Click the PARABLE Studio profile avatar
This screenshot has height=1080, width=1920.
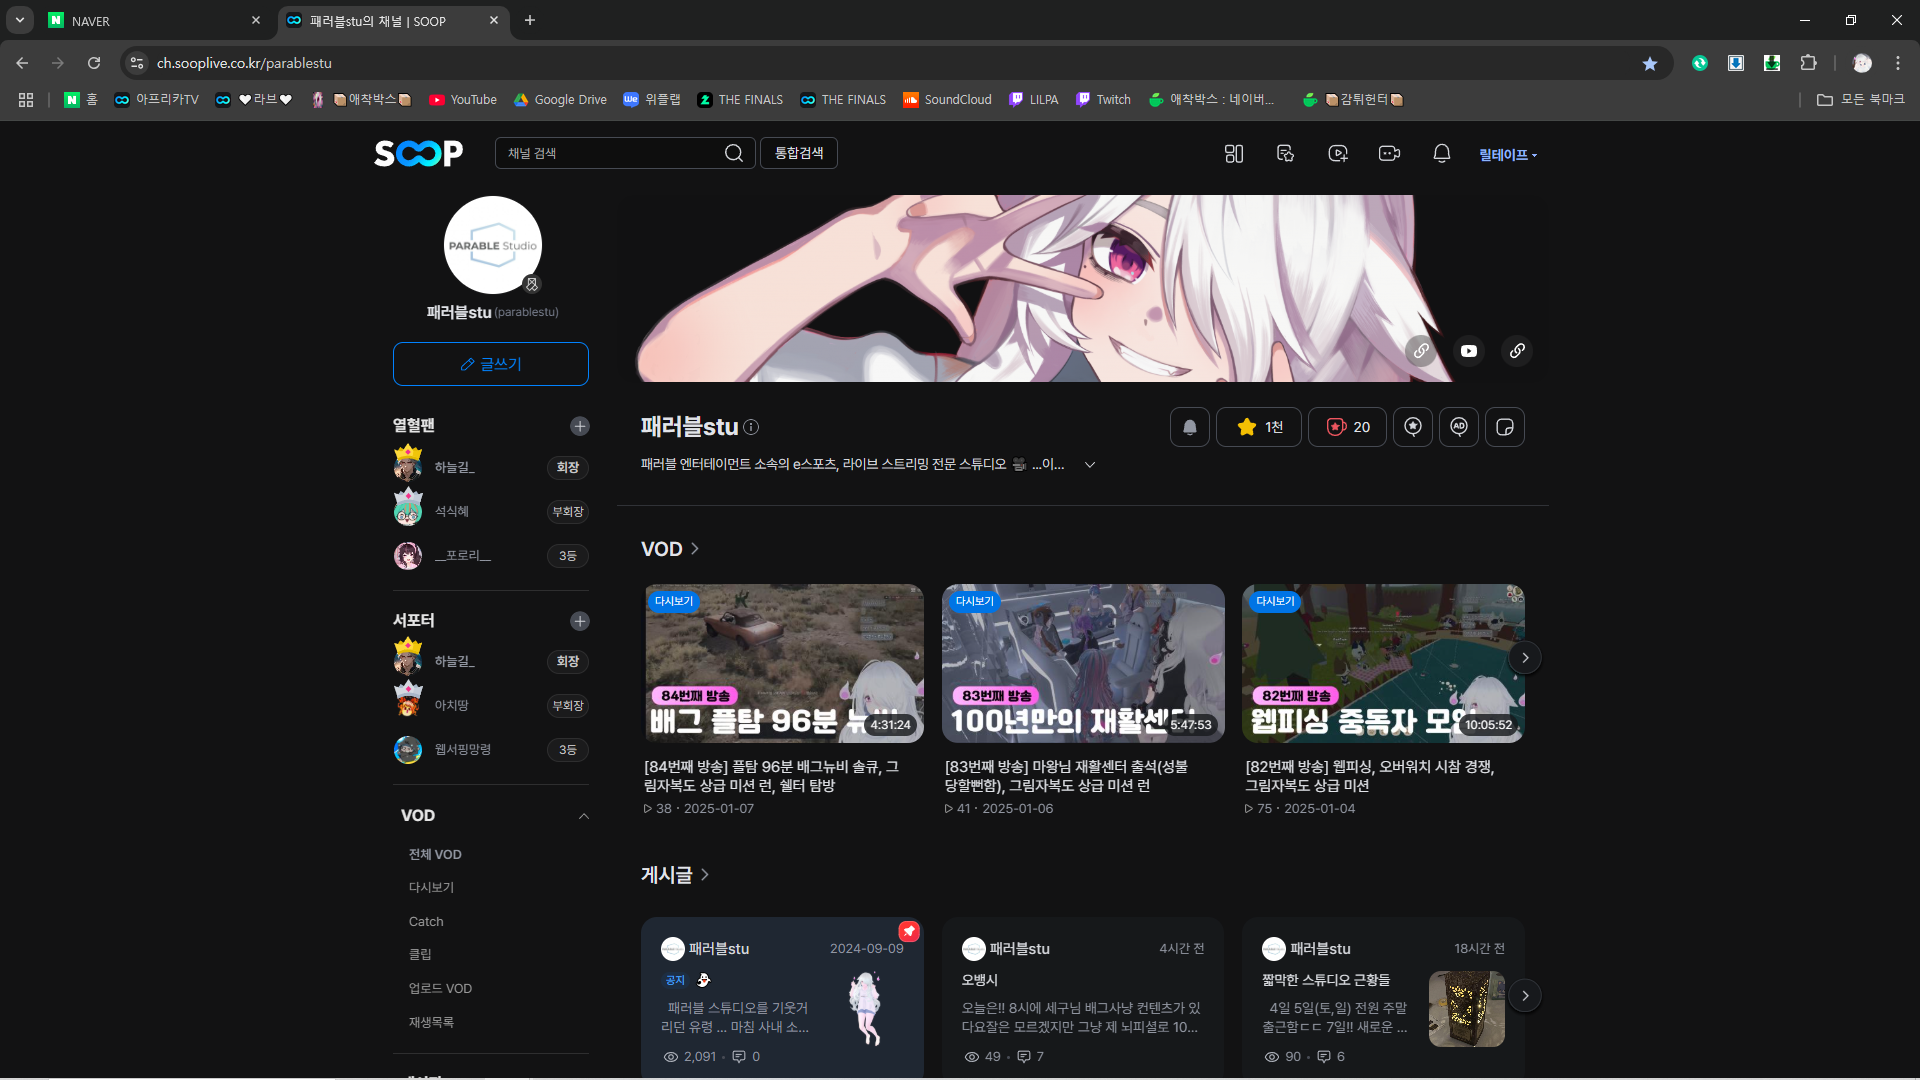[x=492, y=245]
